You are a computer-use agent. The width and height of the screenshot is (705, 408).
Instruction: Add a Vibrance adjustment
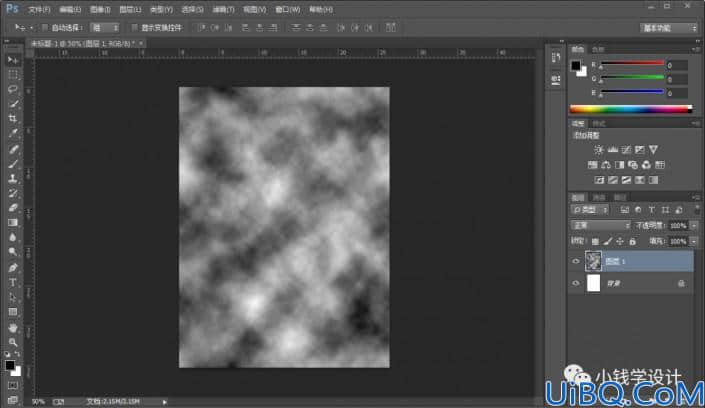(653, 150)
